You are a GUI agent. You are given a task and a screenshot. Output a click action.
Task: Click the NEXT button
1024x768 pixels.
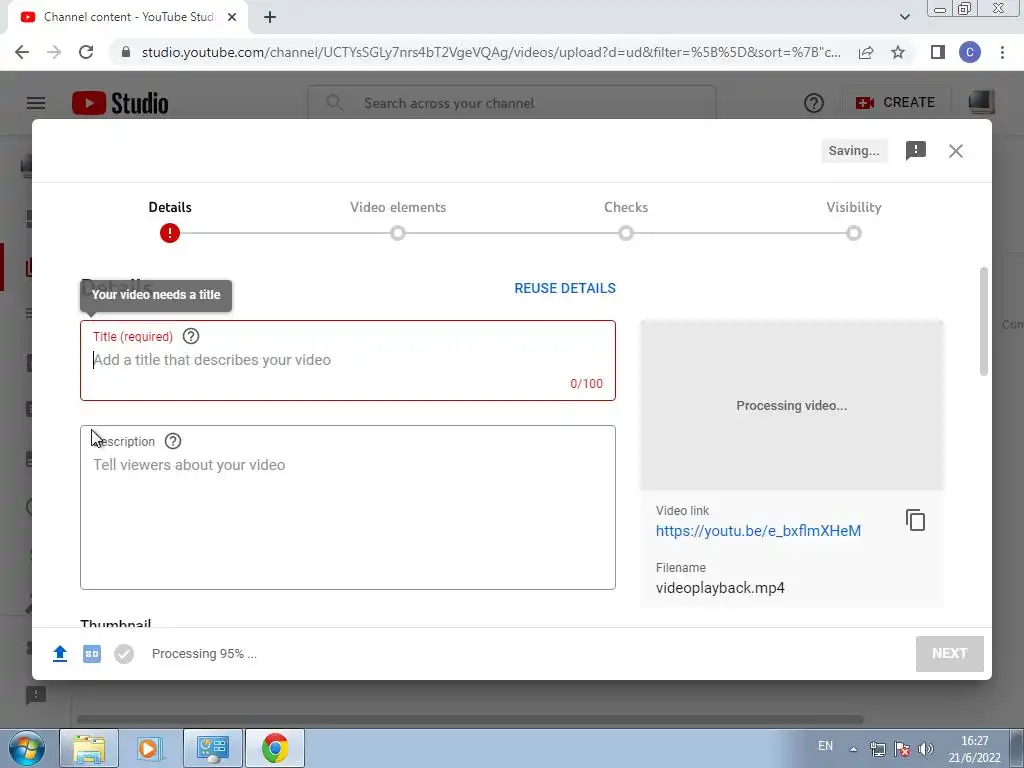coord(950,654)
